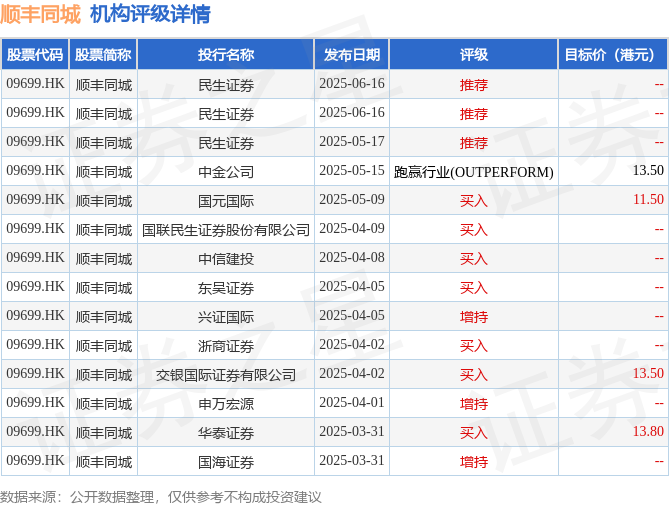Click target price 13.50 in 交银国际 row
The height and width of the screenshot is (506, 669).
(648, 373)
